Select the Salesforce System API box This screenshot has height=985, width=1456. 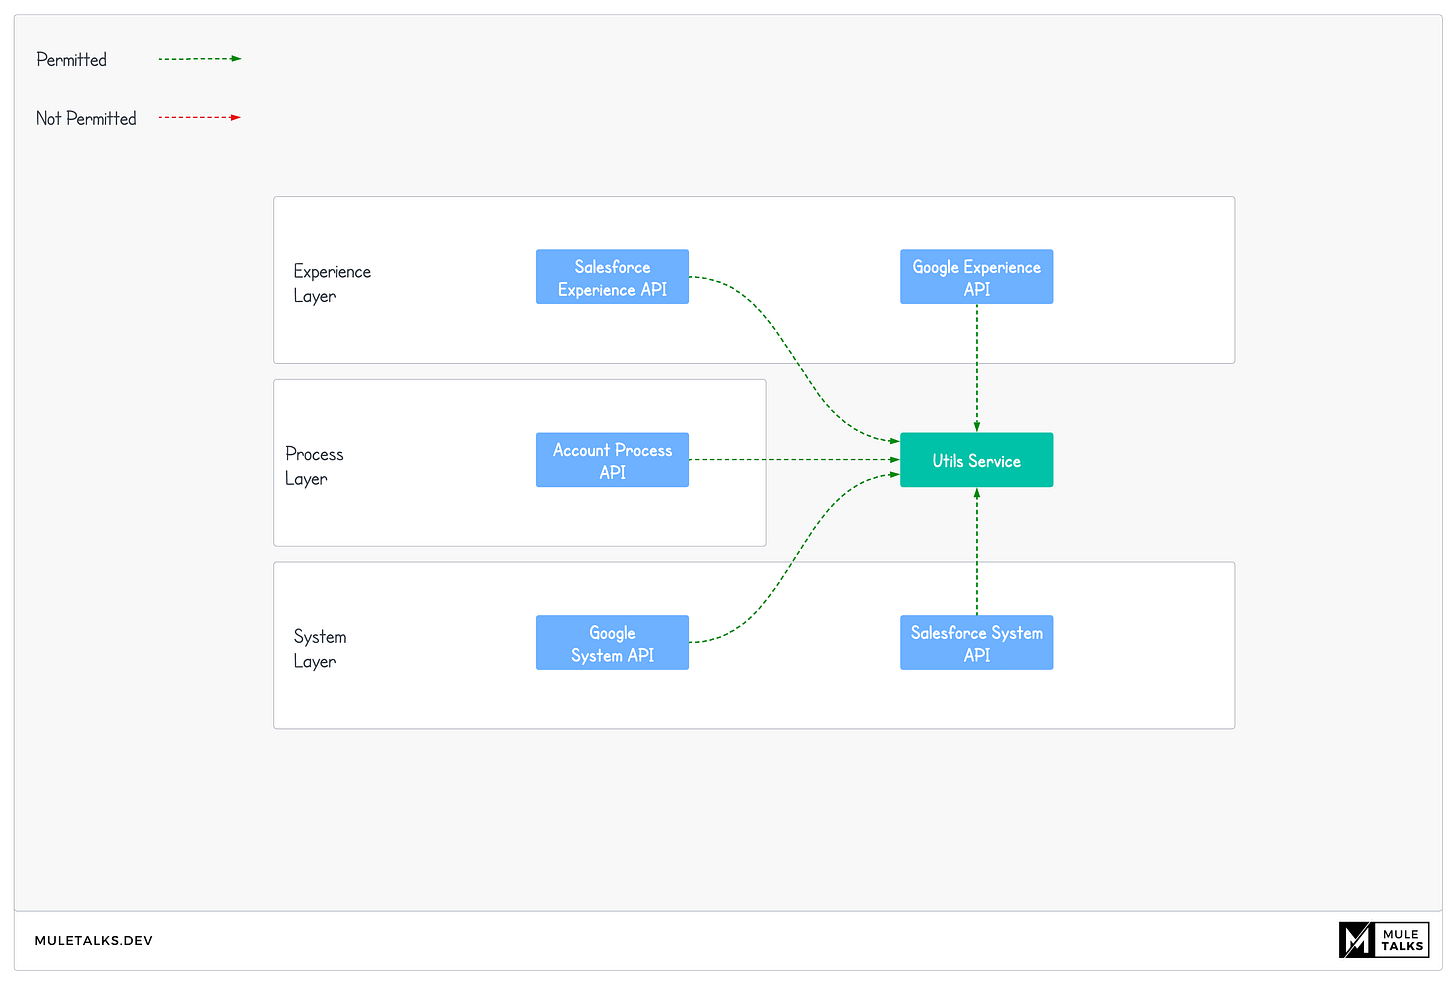(x=976, y=643)
